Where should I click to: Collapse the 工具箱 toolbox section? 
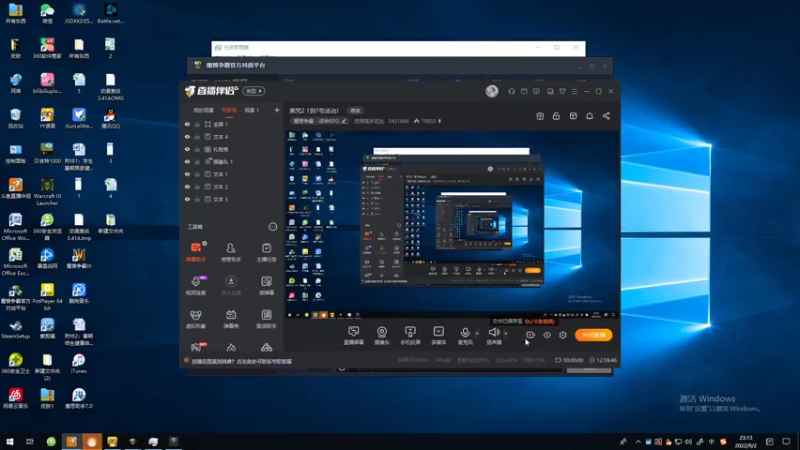pos(272,227)
